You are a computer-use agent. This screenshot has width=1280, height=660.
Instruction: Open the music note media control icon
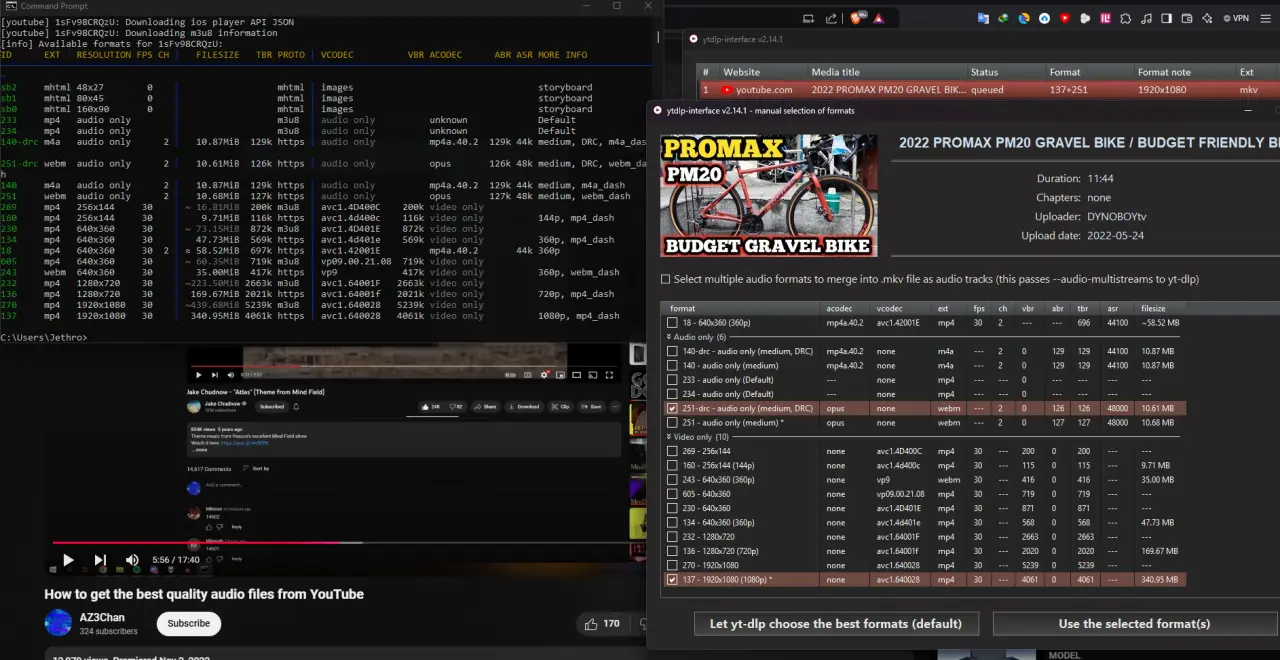point(1147,18)
